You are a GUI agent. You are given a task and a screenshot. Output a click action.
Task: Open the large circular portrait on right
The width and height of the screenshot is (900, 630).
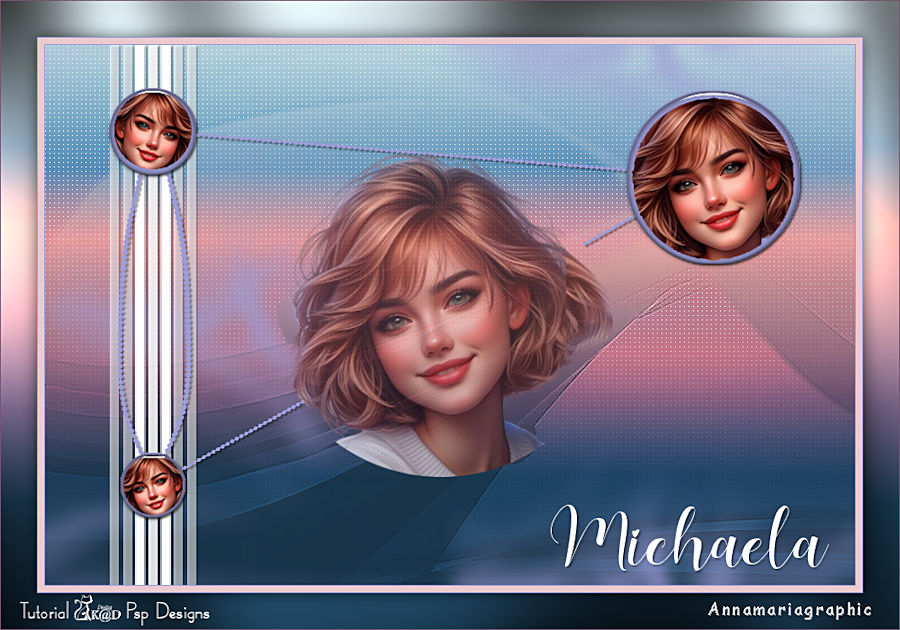click(x=714, y=178)
